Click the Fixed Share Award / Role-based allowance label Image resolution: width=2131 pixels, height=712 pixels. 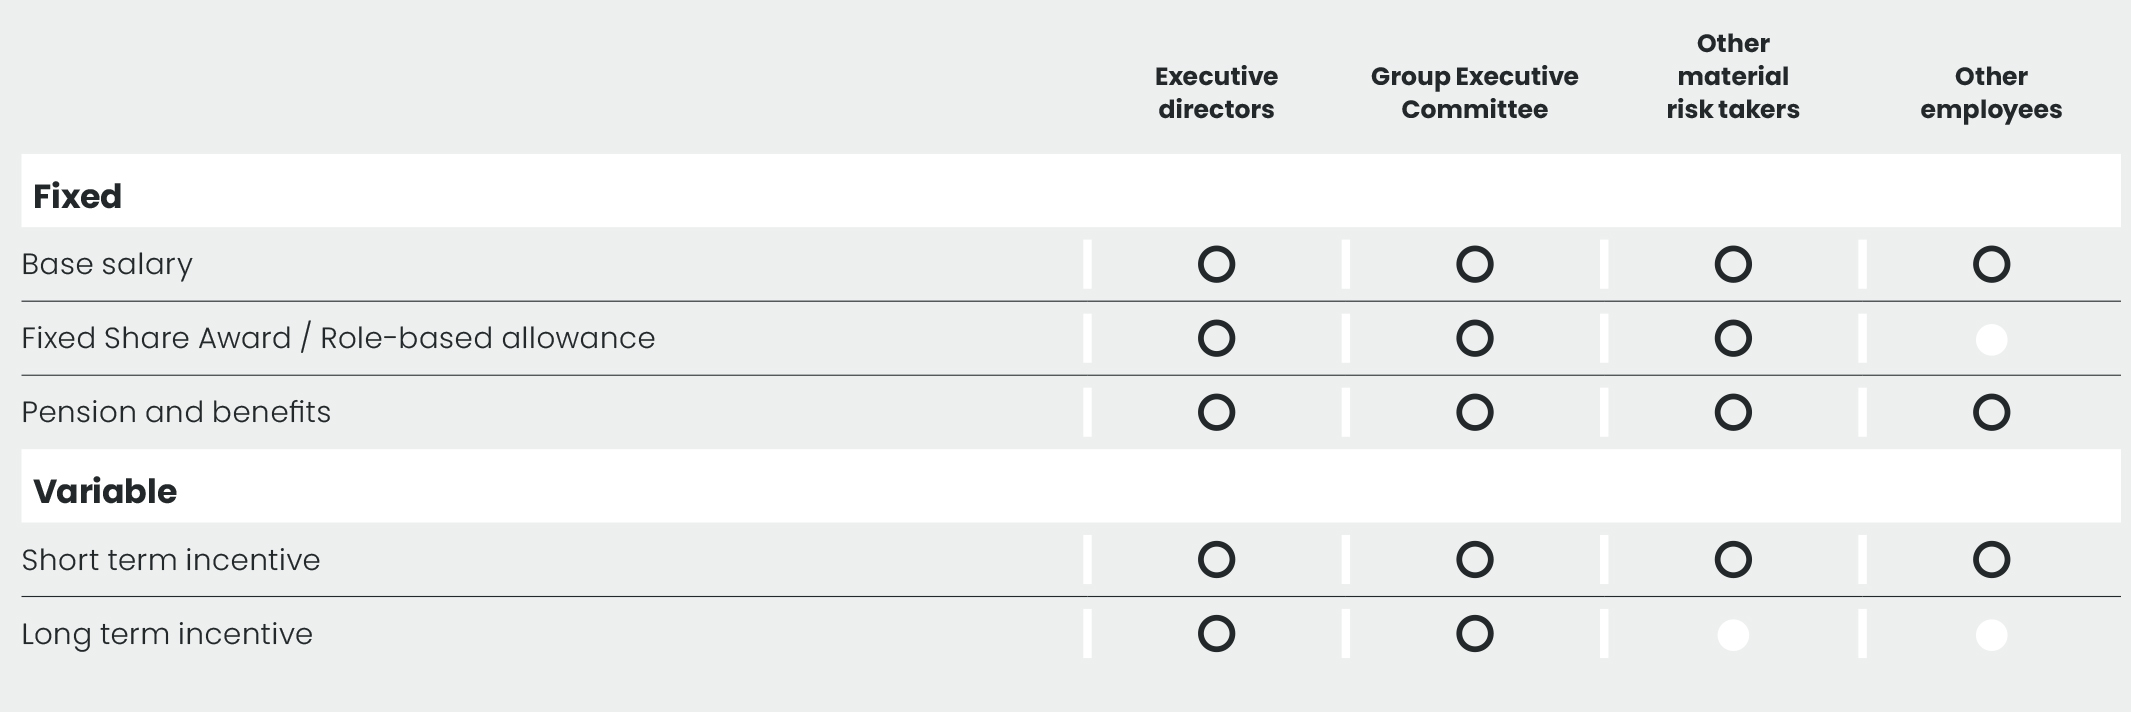[x=338, y=339]
